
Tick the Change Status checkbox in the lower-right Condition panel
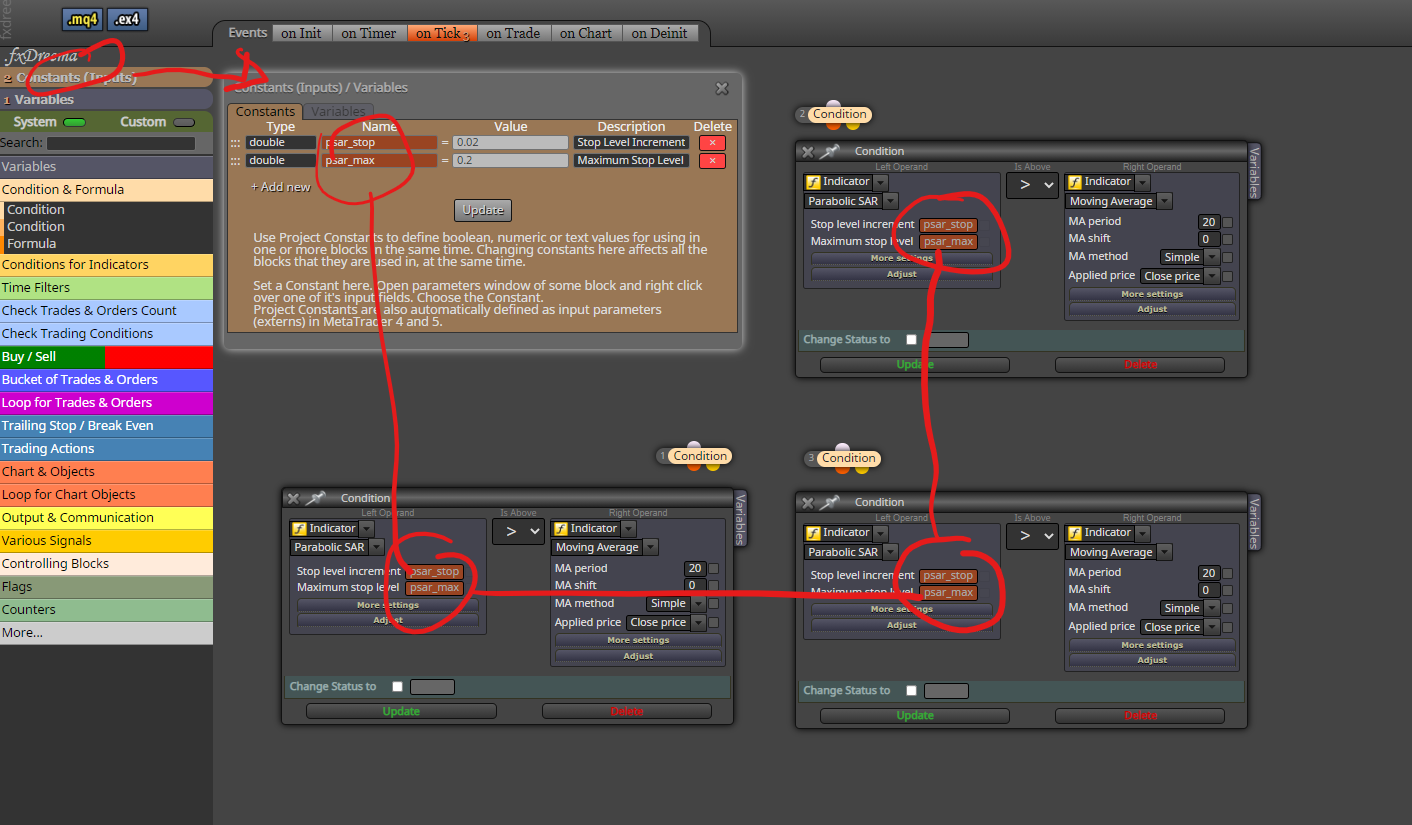(911, 691)
